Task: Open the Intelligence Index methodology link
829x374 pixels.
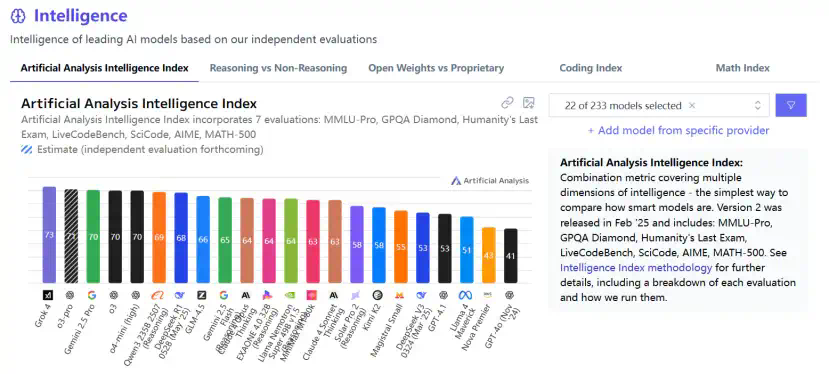Action: point(636,267)
